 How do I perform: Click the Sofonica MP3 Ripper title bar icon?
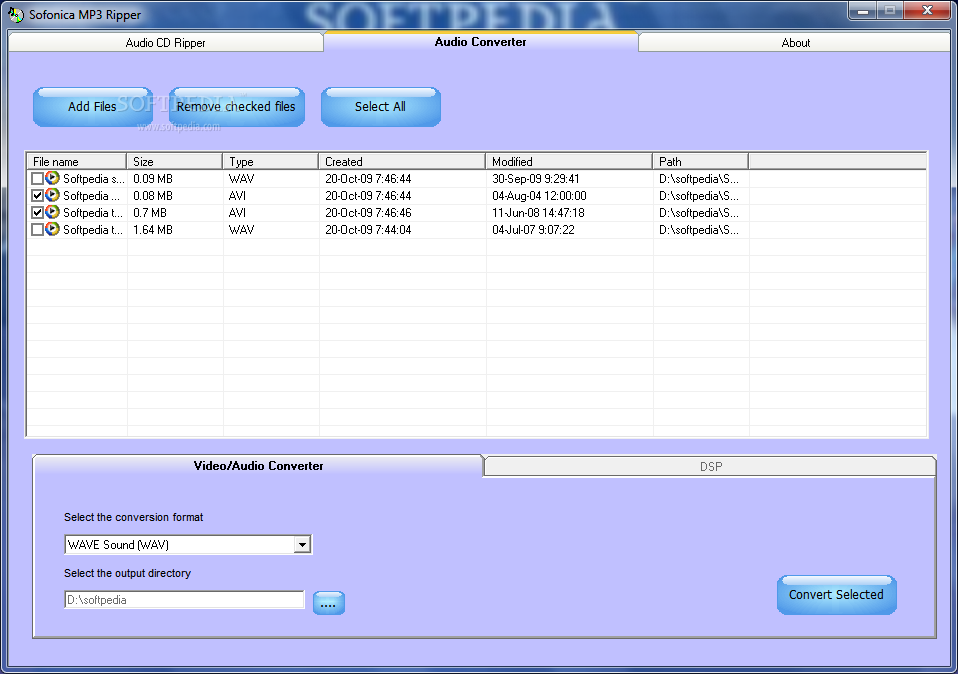coord(15,14)
